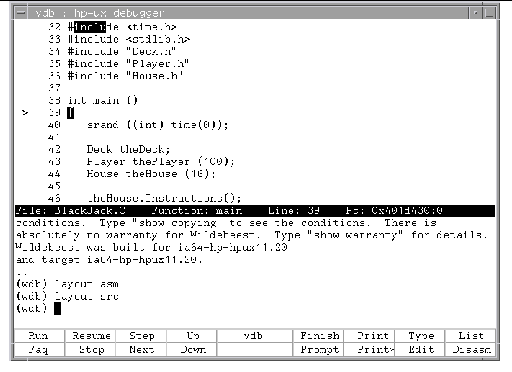Click source line 'Player thePlayer (100);'

coord(160,161)
